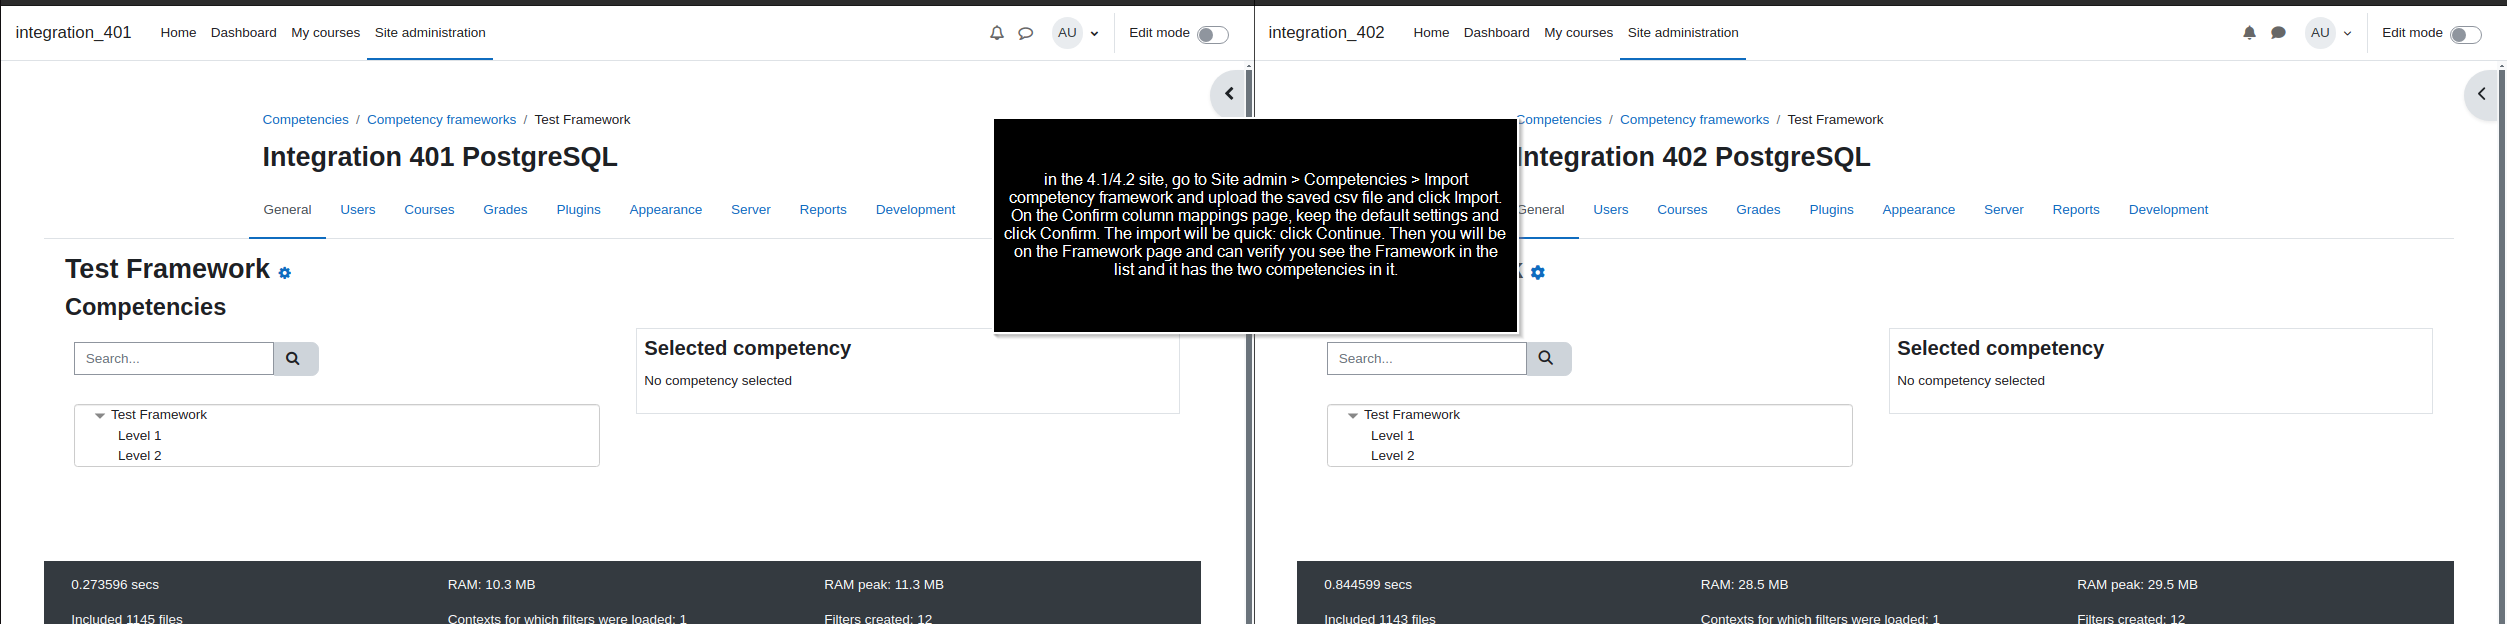The width and height of the screenshot is (2507, 624).
Task: Toggle Edit mode switch in integration_402
Action: (2465, 35)
